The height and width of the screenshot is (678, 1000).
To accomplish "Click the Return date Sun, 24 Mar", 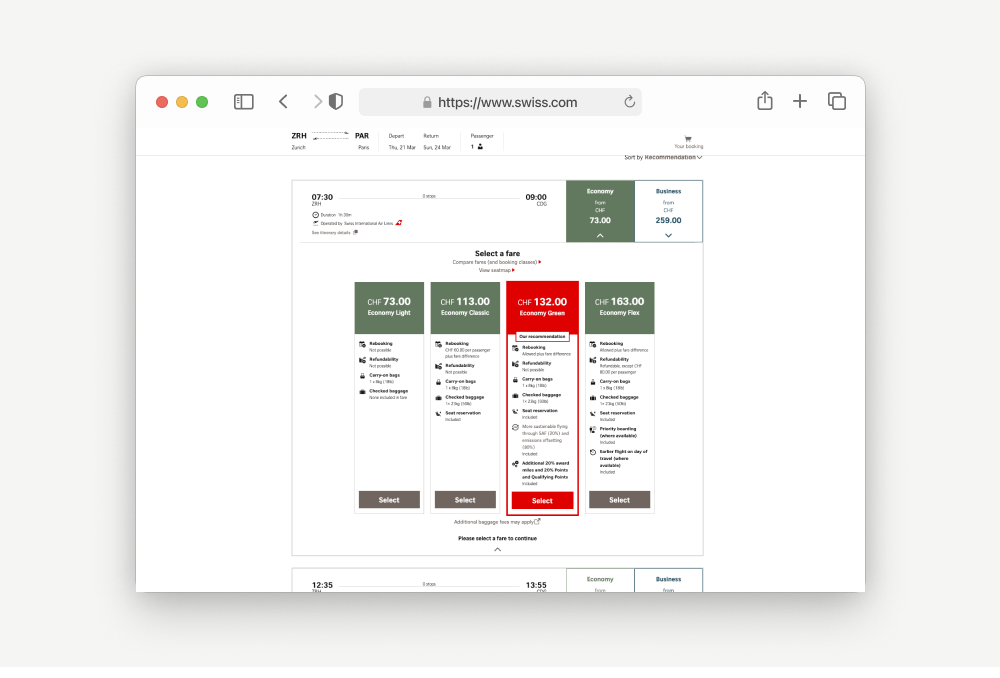I will [x=437, y=147].
